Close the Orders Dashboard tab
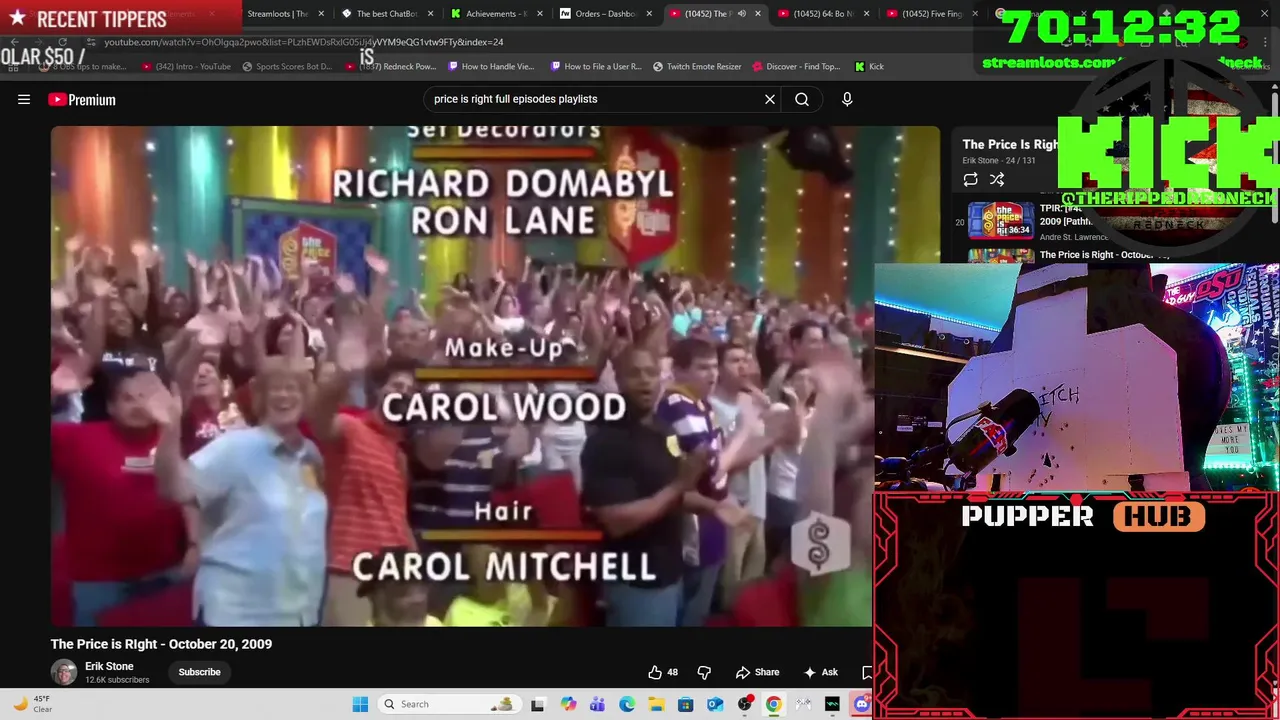This screenshot has height=720, width=1280. click(649, 14)
